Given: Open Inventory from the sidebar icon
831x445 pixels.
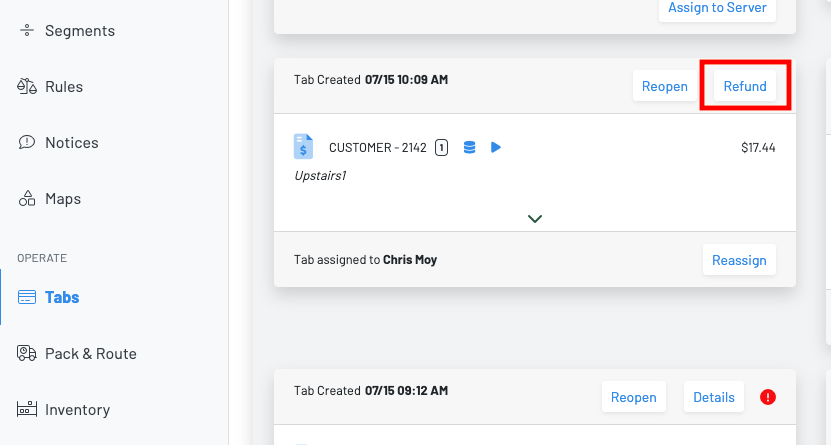Looking at the screenshot, I should point(27,409).
